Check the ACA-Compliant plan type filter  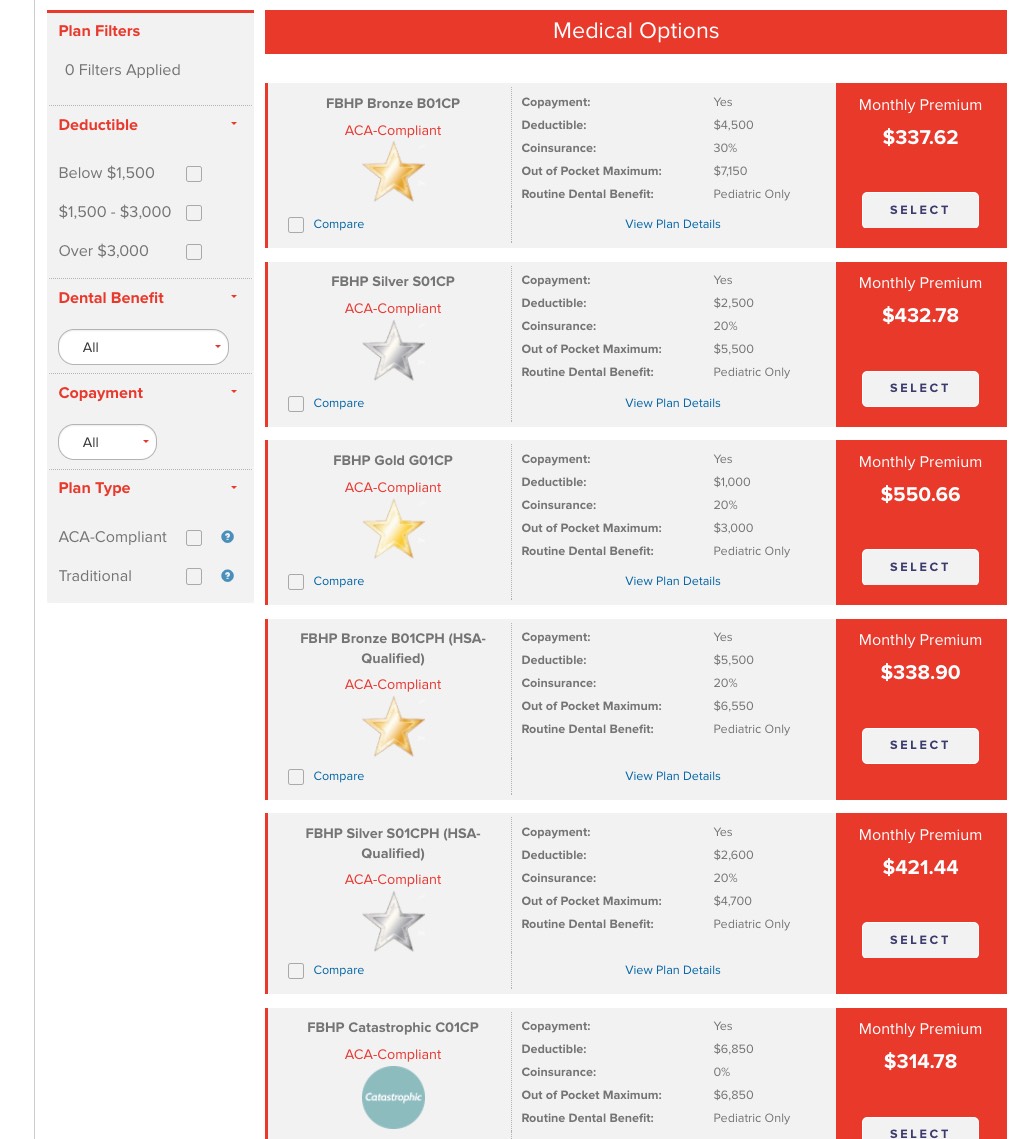coord(194,538)
